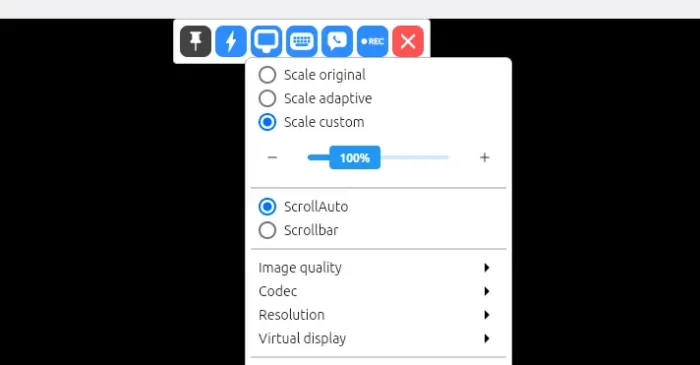Close the session with the red X

tap(408, 41)
